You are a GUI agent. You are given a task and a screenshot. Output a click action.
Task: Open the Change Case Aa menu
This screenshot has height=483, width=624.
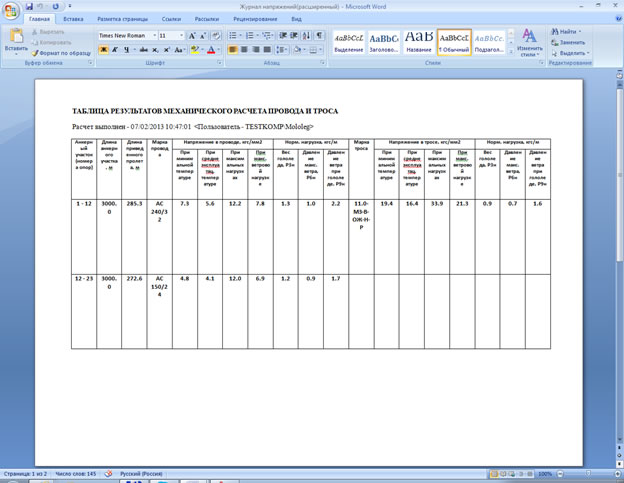click(x=179, y=50)
